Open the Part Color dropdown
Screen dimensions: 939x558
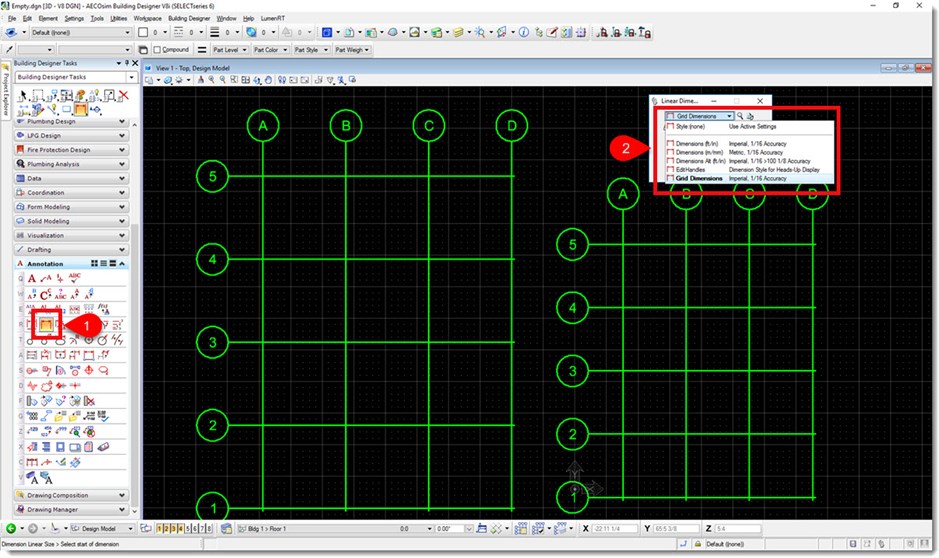[x=270, y=50]
